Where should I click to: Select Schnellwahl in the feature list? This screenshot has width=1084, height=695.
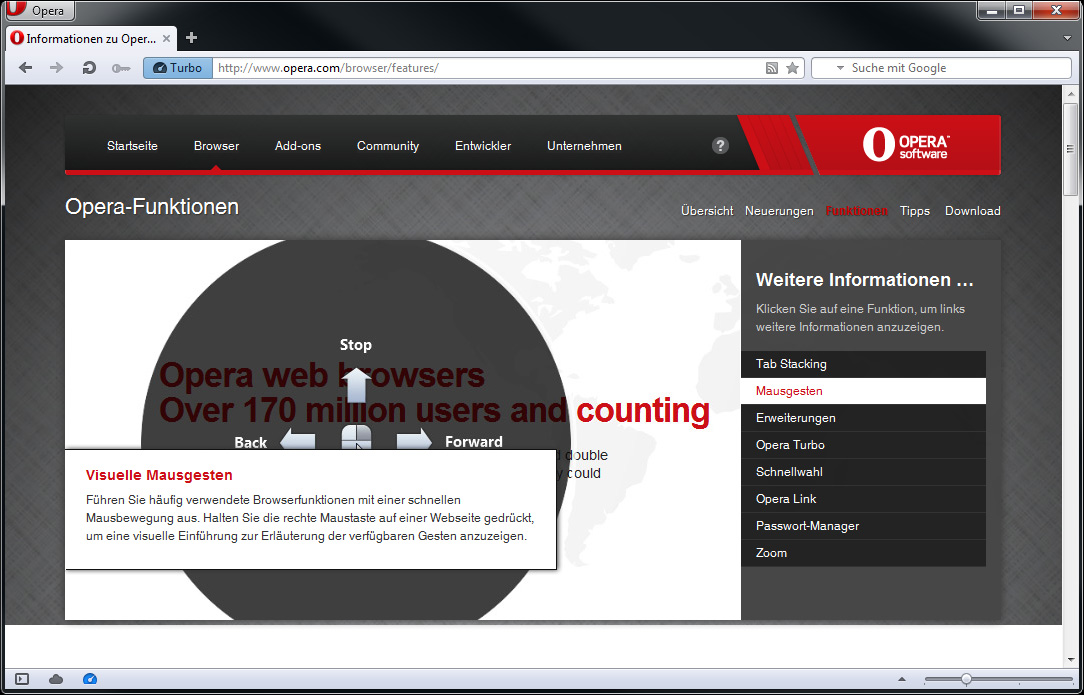(x=863, y=472)
